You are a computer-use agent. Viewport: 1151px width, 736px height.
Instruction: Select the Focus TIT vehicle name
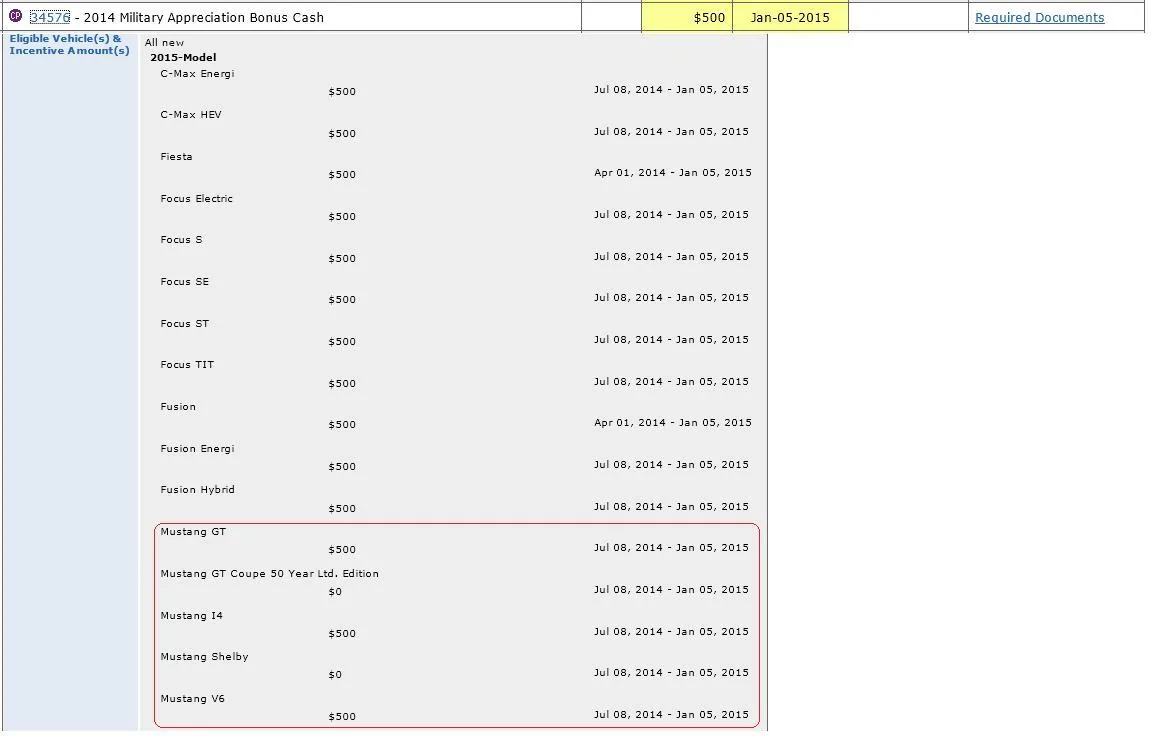[x=188, y=365]
